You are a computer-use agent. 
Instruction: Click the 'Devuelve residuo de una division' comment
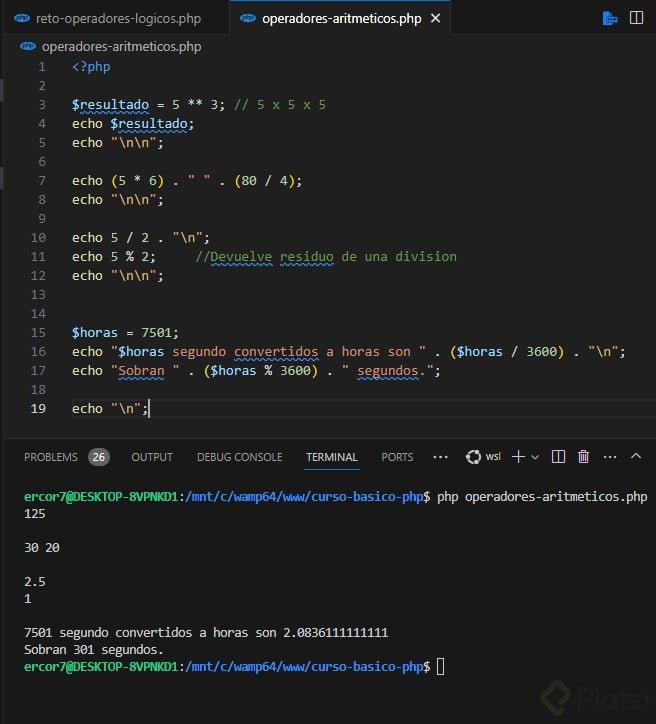click(x=326, y=257)
